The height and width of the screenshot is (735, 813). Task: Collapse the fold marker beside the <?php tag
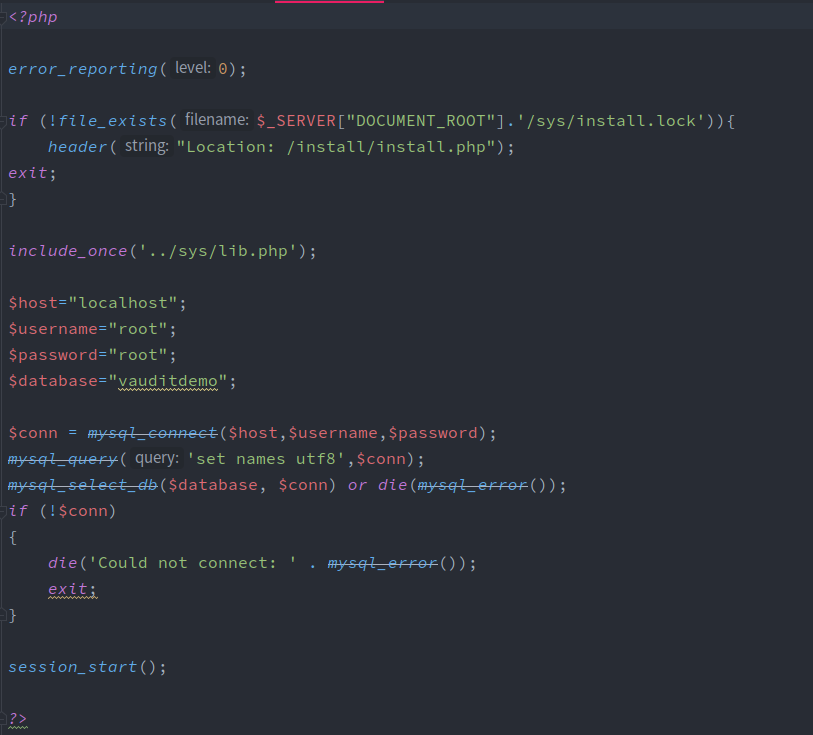pyautogui.click(x=5, y=17)
